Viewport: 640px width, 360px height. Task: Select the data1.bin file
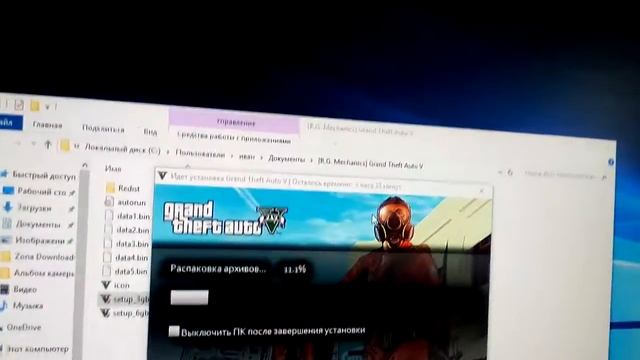(x=133, y=216)
